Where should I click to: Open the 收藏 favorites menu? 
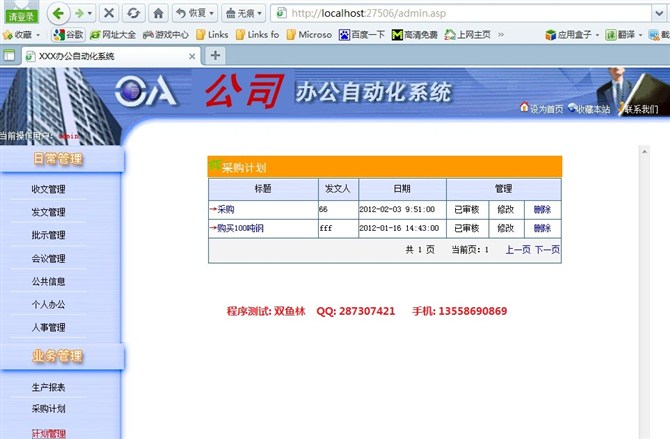coord(21,35)
